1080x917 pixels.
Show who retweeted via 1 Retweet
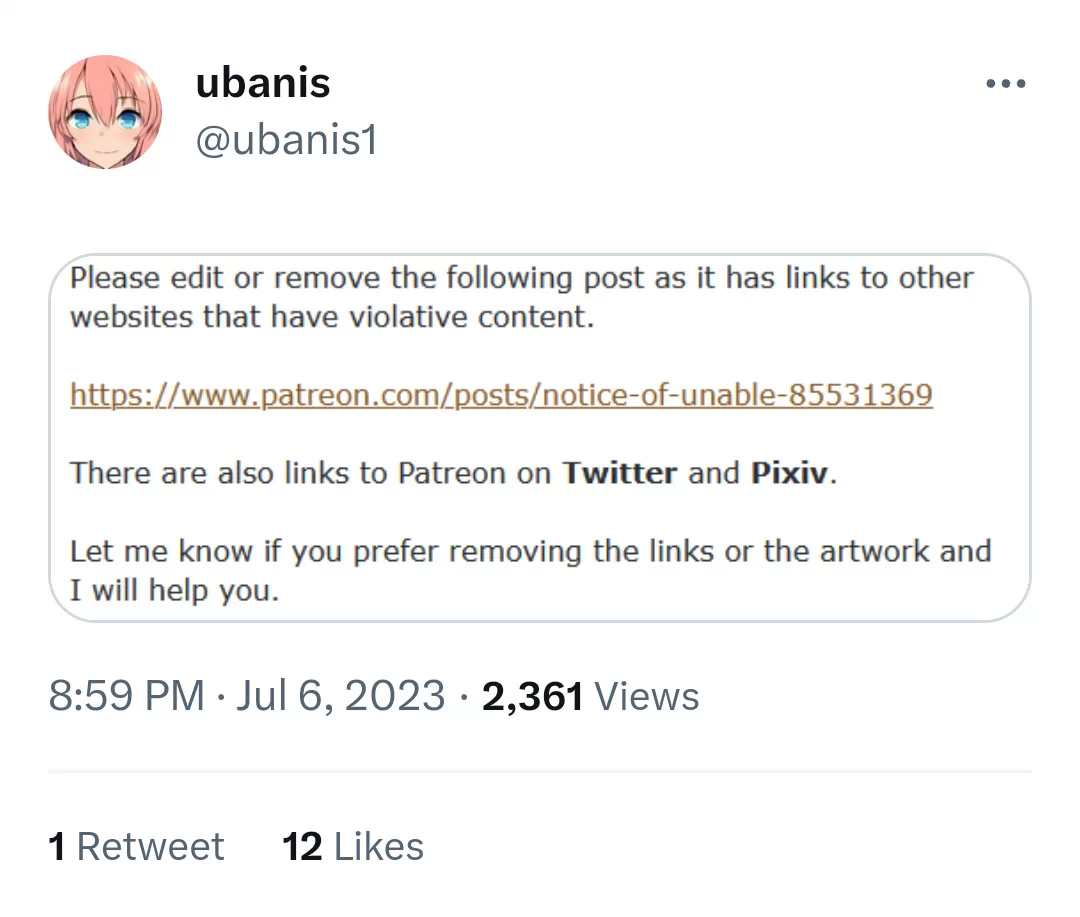point(136,847)
